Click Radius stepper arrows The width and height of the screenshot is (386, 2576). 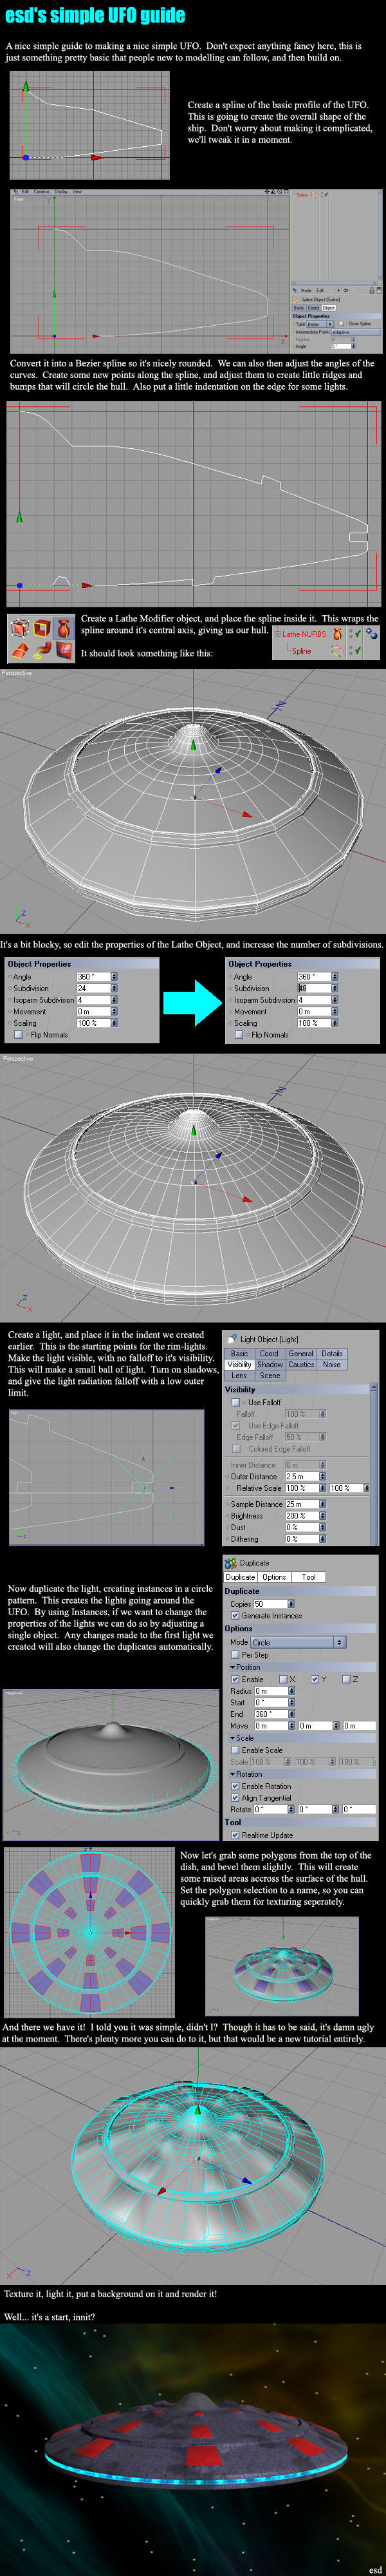pos(291,1691)
